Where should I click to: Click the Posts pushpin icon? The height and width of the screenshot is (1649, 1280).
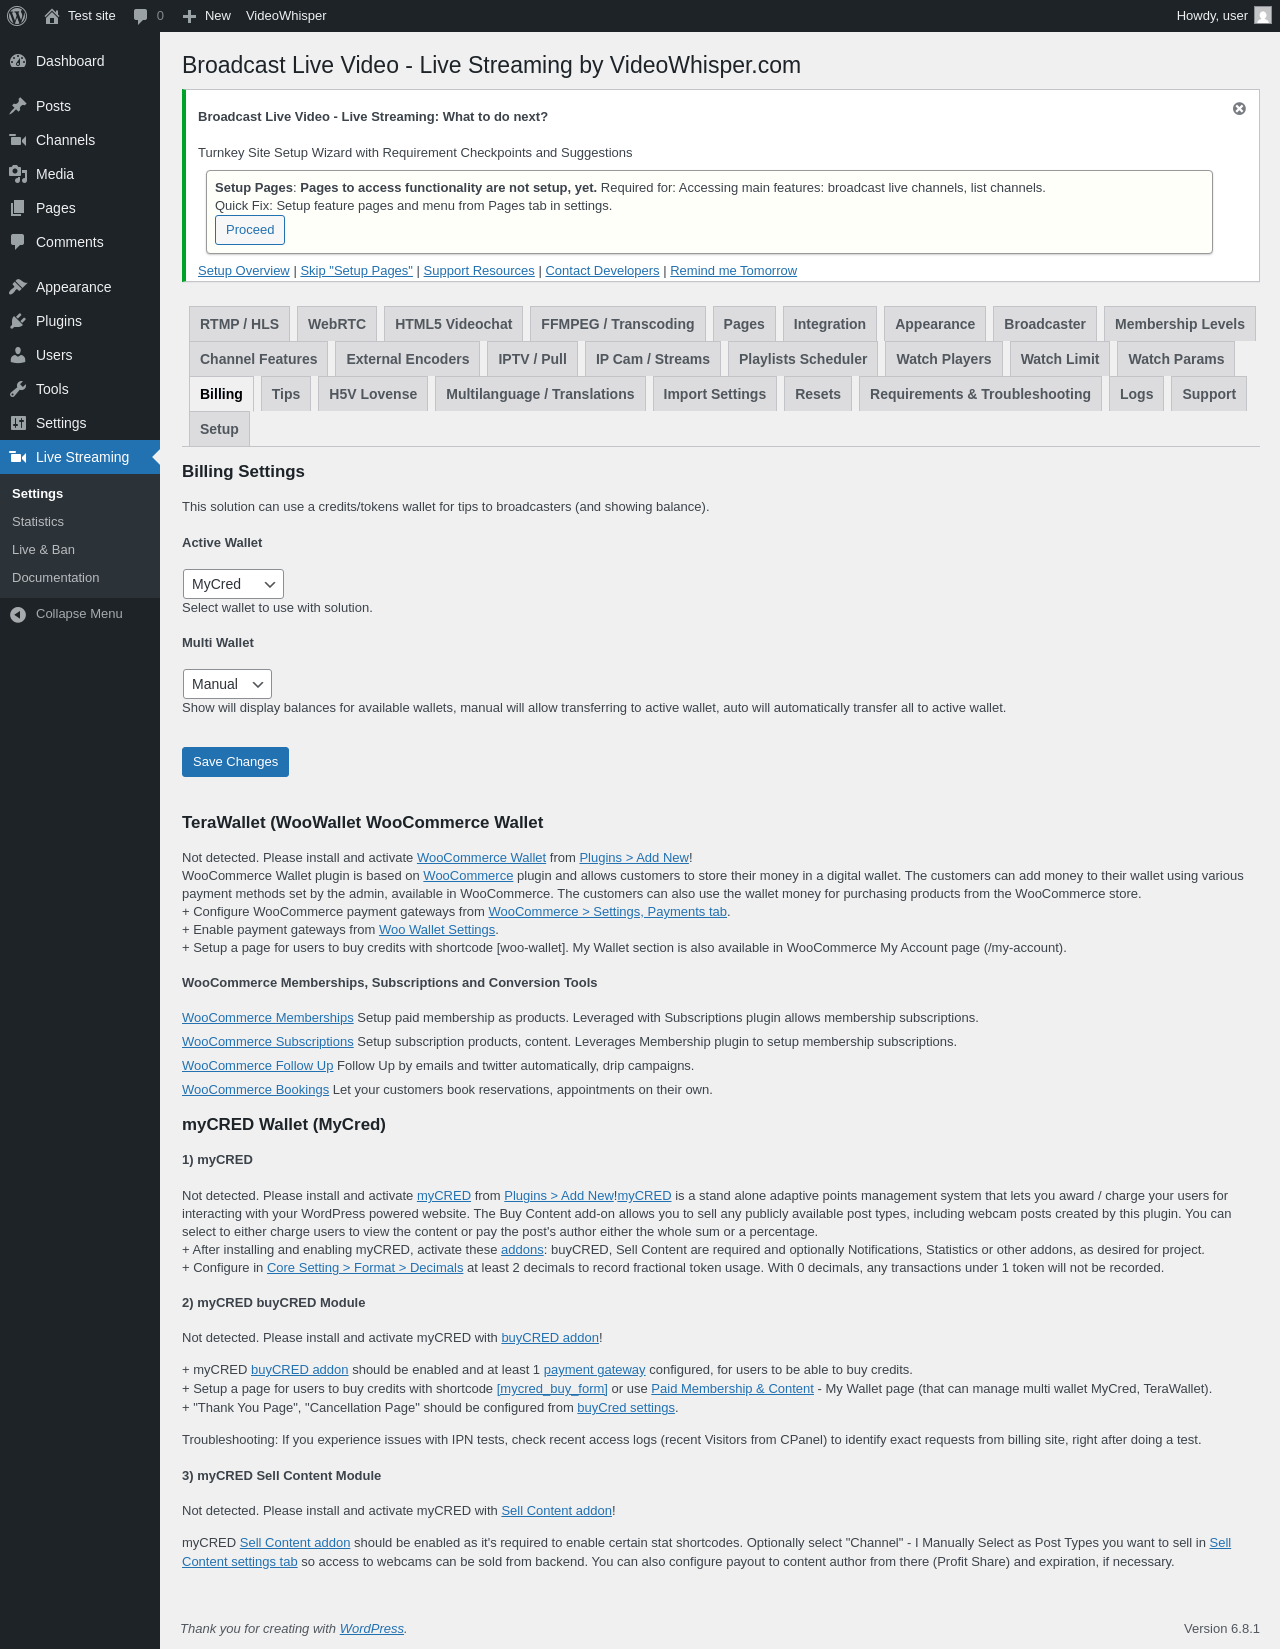[18, 106]
